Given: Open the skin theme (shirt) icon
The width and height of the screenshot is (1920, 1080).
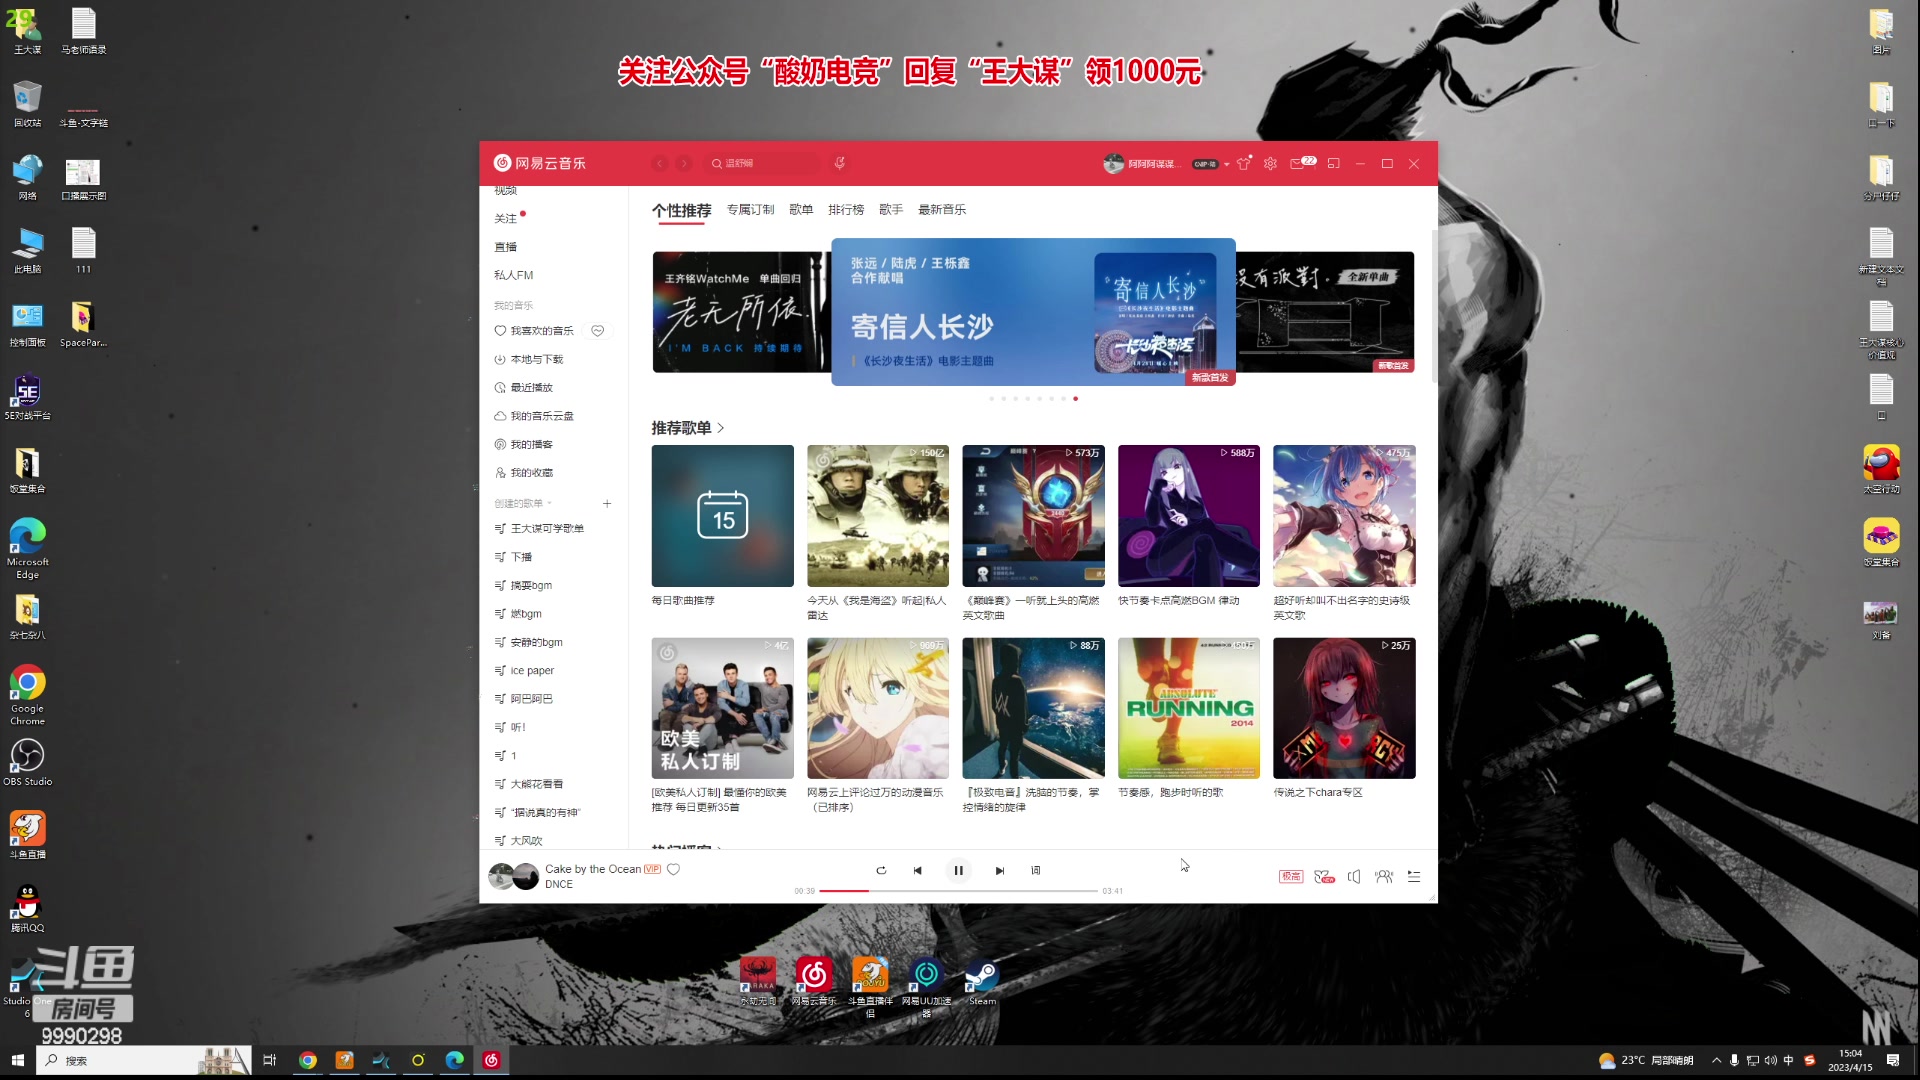Looking at the screenshot, I should 1244,163.
